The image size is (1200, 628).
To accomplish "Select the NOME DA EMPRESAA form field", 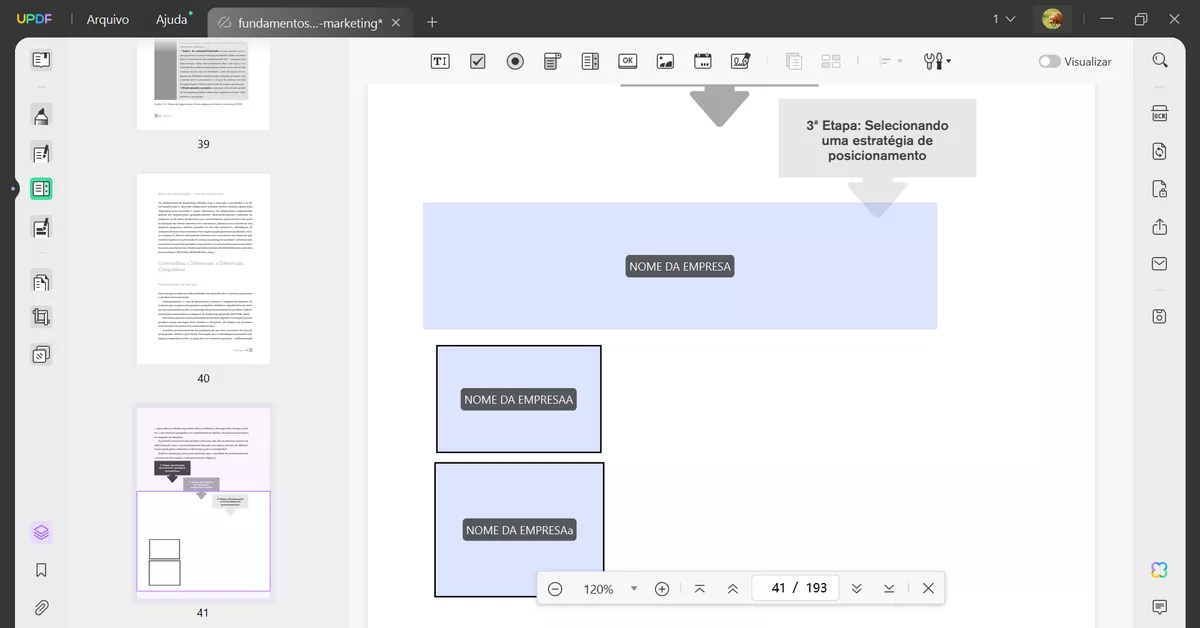I will (x=519, y=399).
